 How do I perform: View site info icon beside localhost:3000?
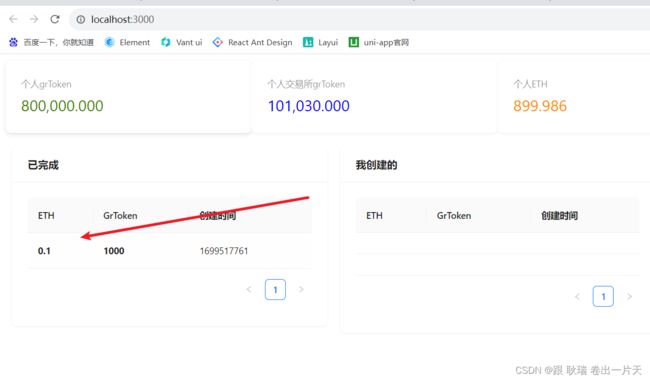coord(81,19)
